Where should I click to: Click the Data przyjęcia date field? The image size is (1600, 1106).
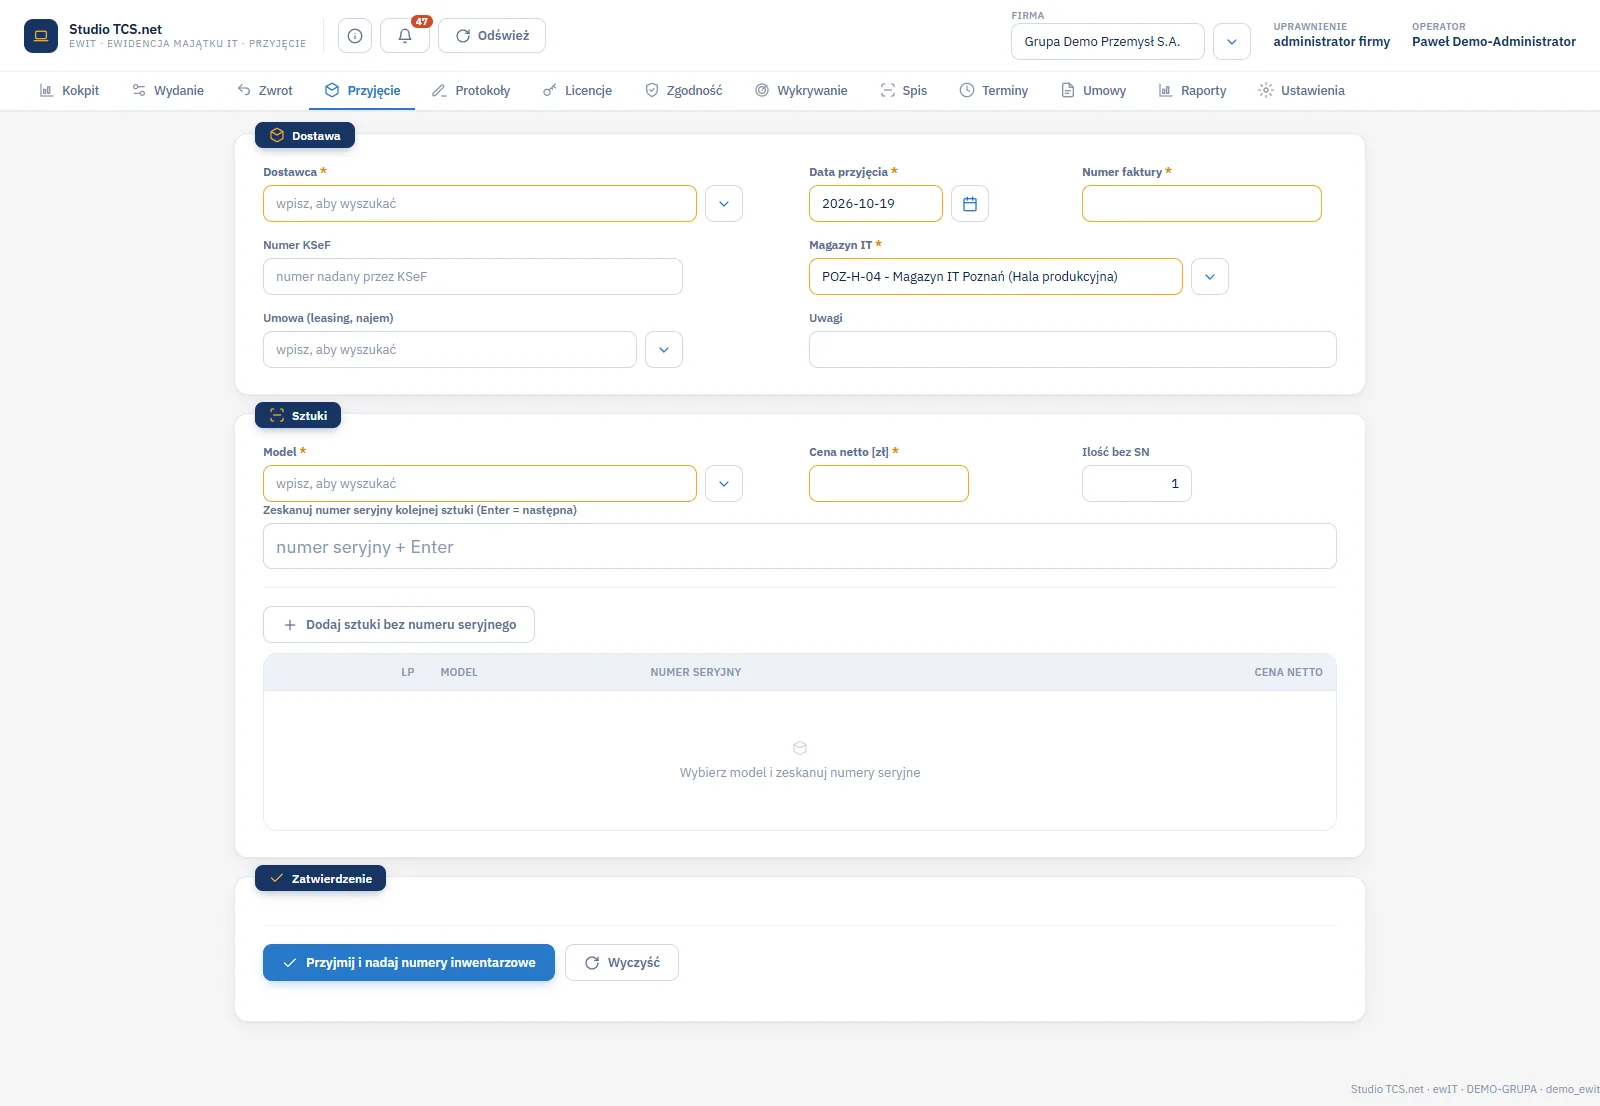tap(876, 204)
